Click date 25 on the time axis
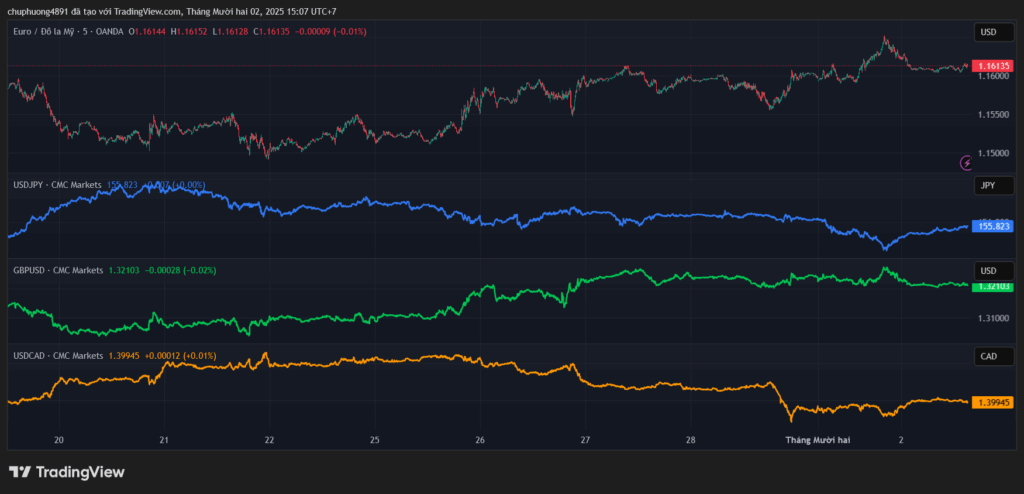 pos(375,440)
